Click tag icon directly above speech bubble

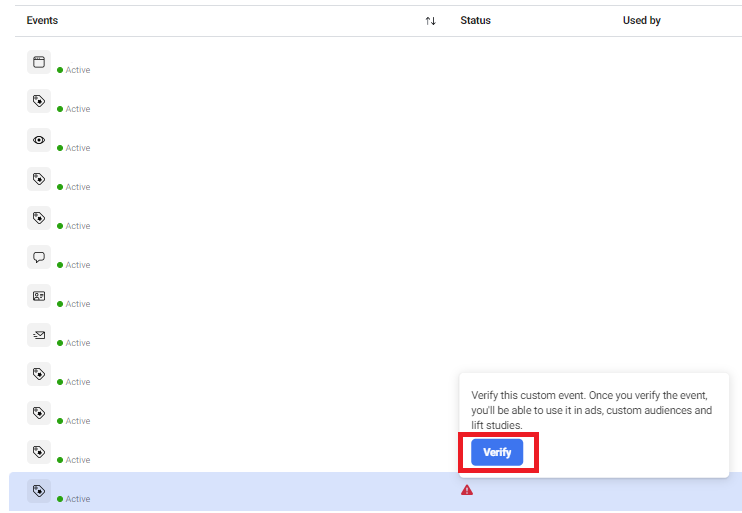click(38, 218)
